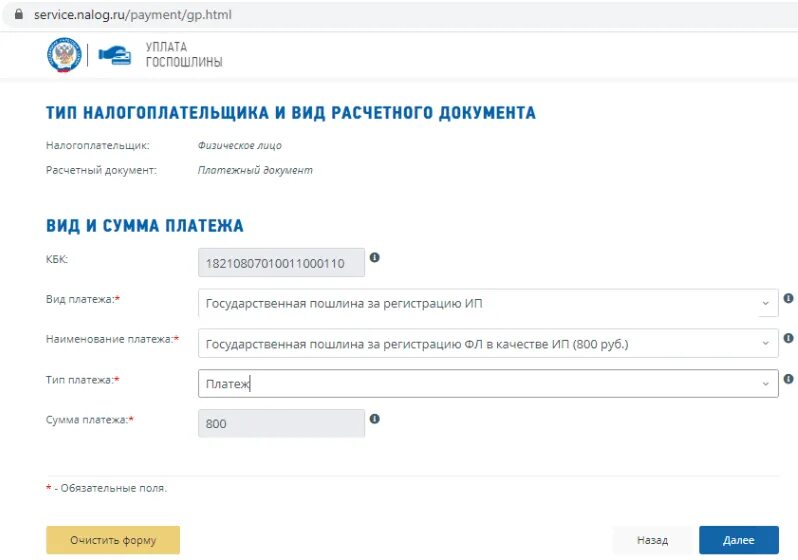Click the info icon next to КБК field
This screenshot has width=798, height=560.
click(375, 258)
